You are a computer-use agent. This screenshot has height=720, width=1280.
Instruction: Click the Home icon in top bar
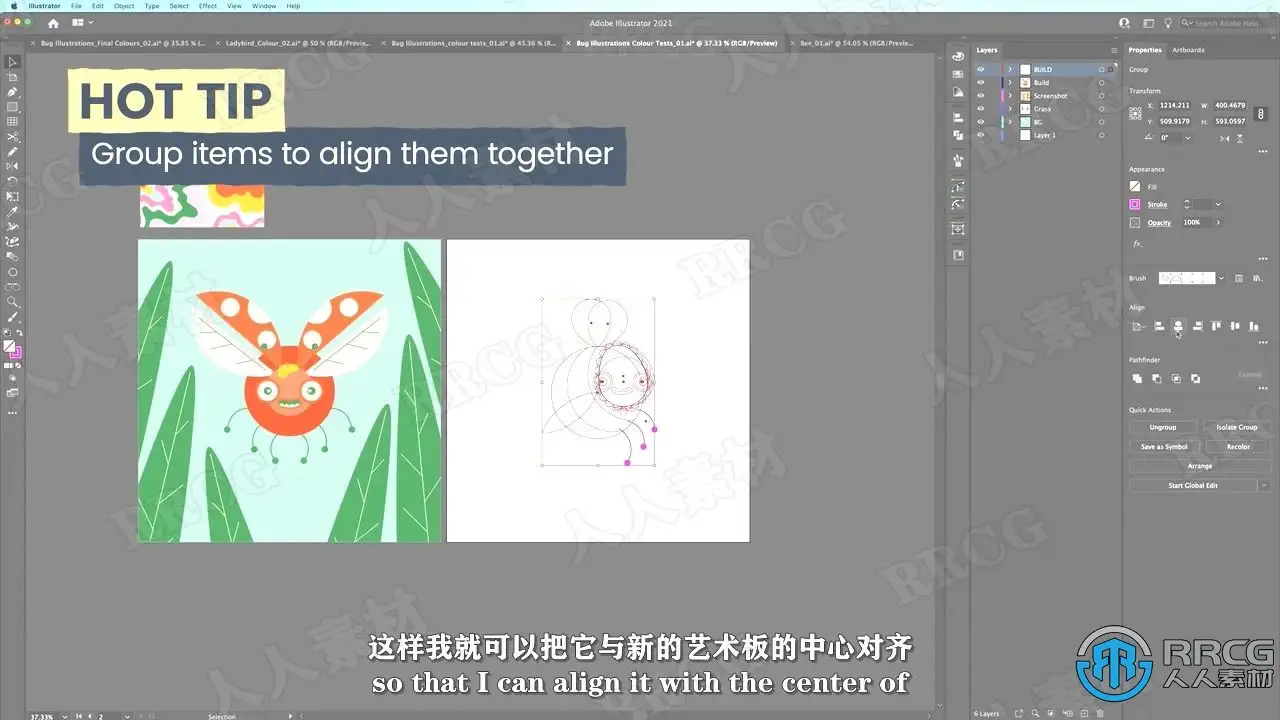[53, 22]
